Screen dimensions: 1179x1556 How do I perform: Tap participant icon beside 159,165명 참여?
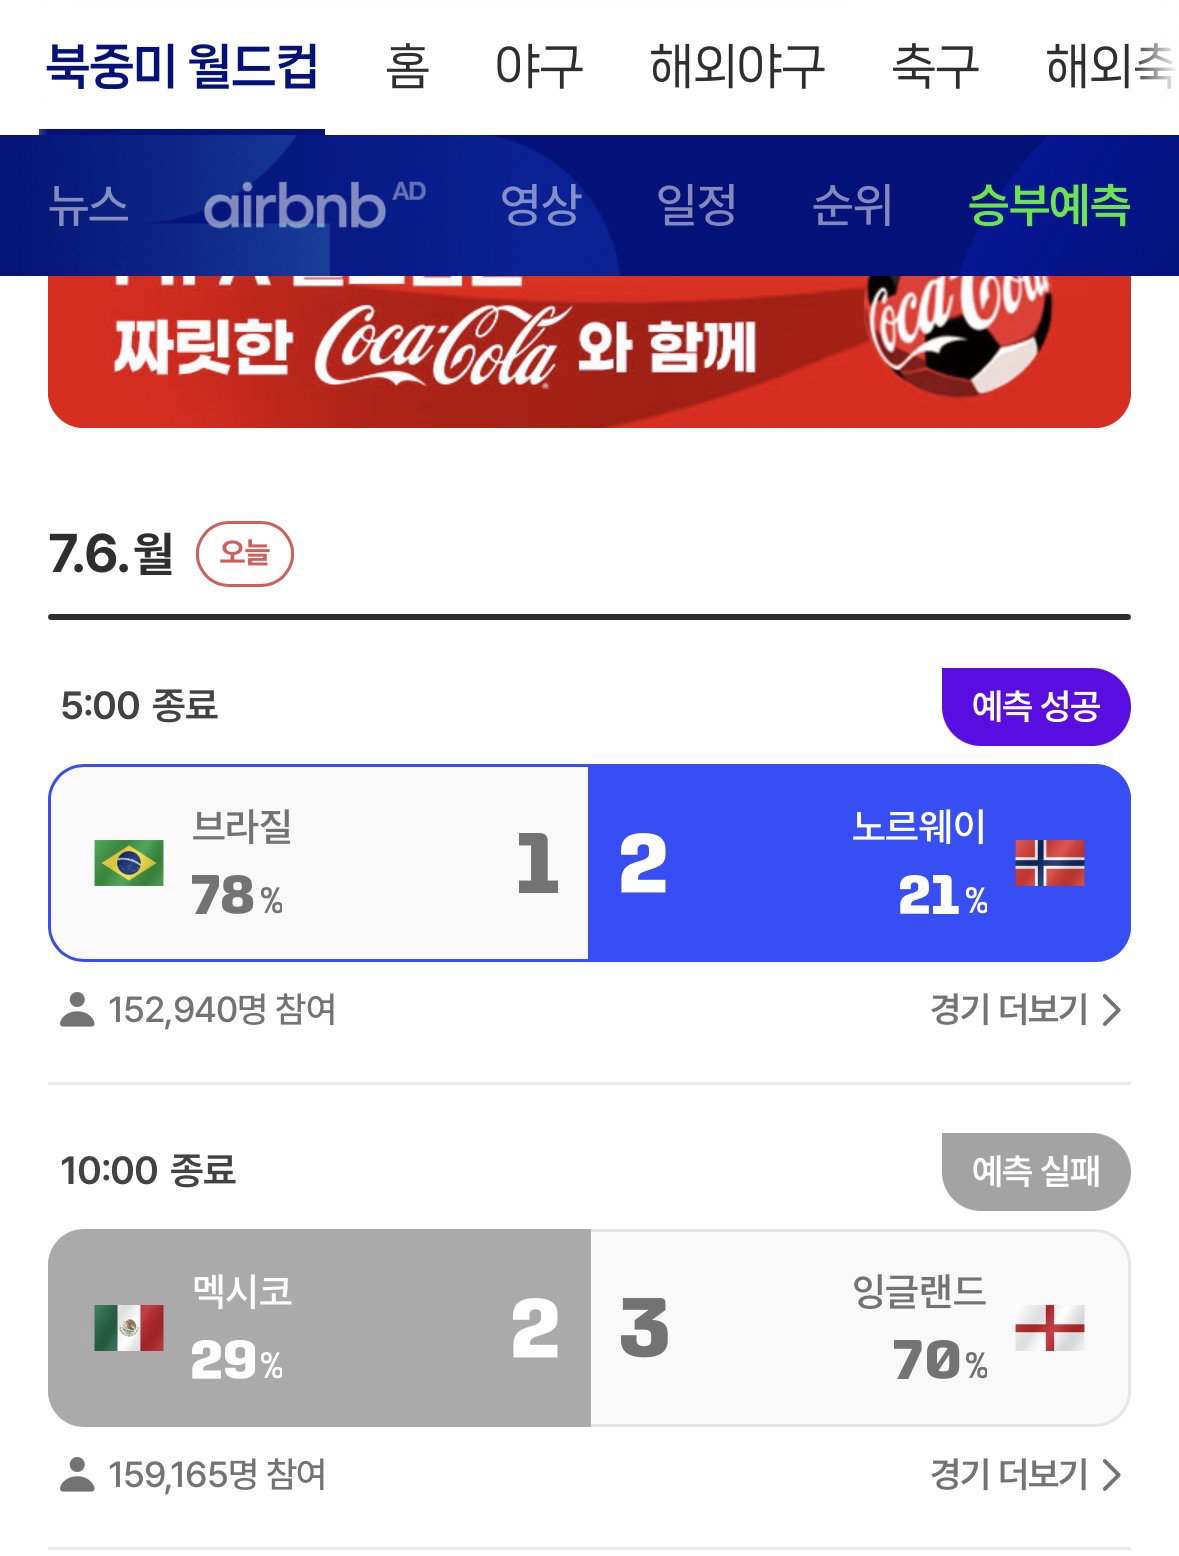point(77,1474)
